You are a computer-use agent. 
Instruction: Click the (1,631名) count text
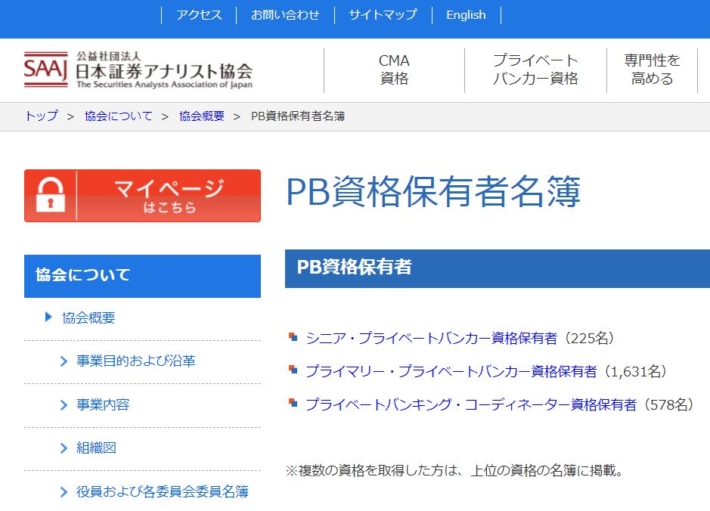click(634, 371)
